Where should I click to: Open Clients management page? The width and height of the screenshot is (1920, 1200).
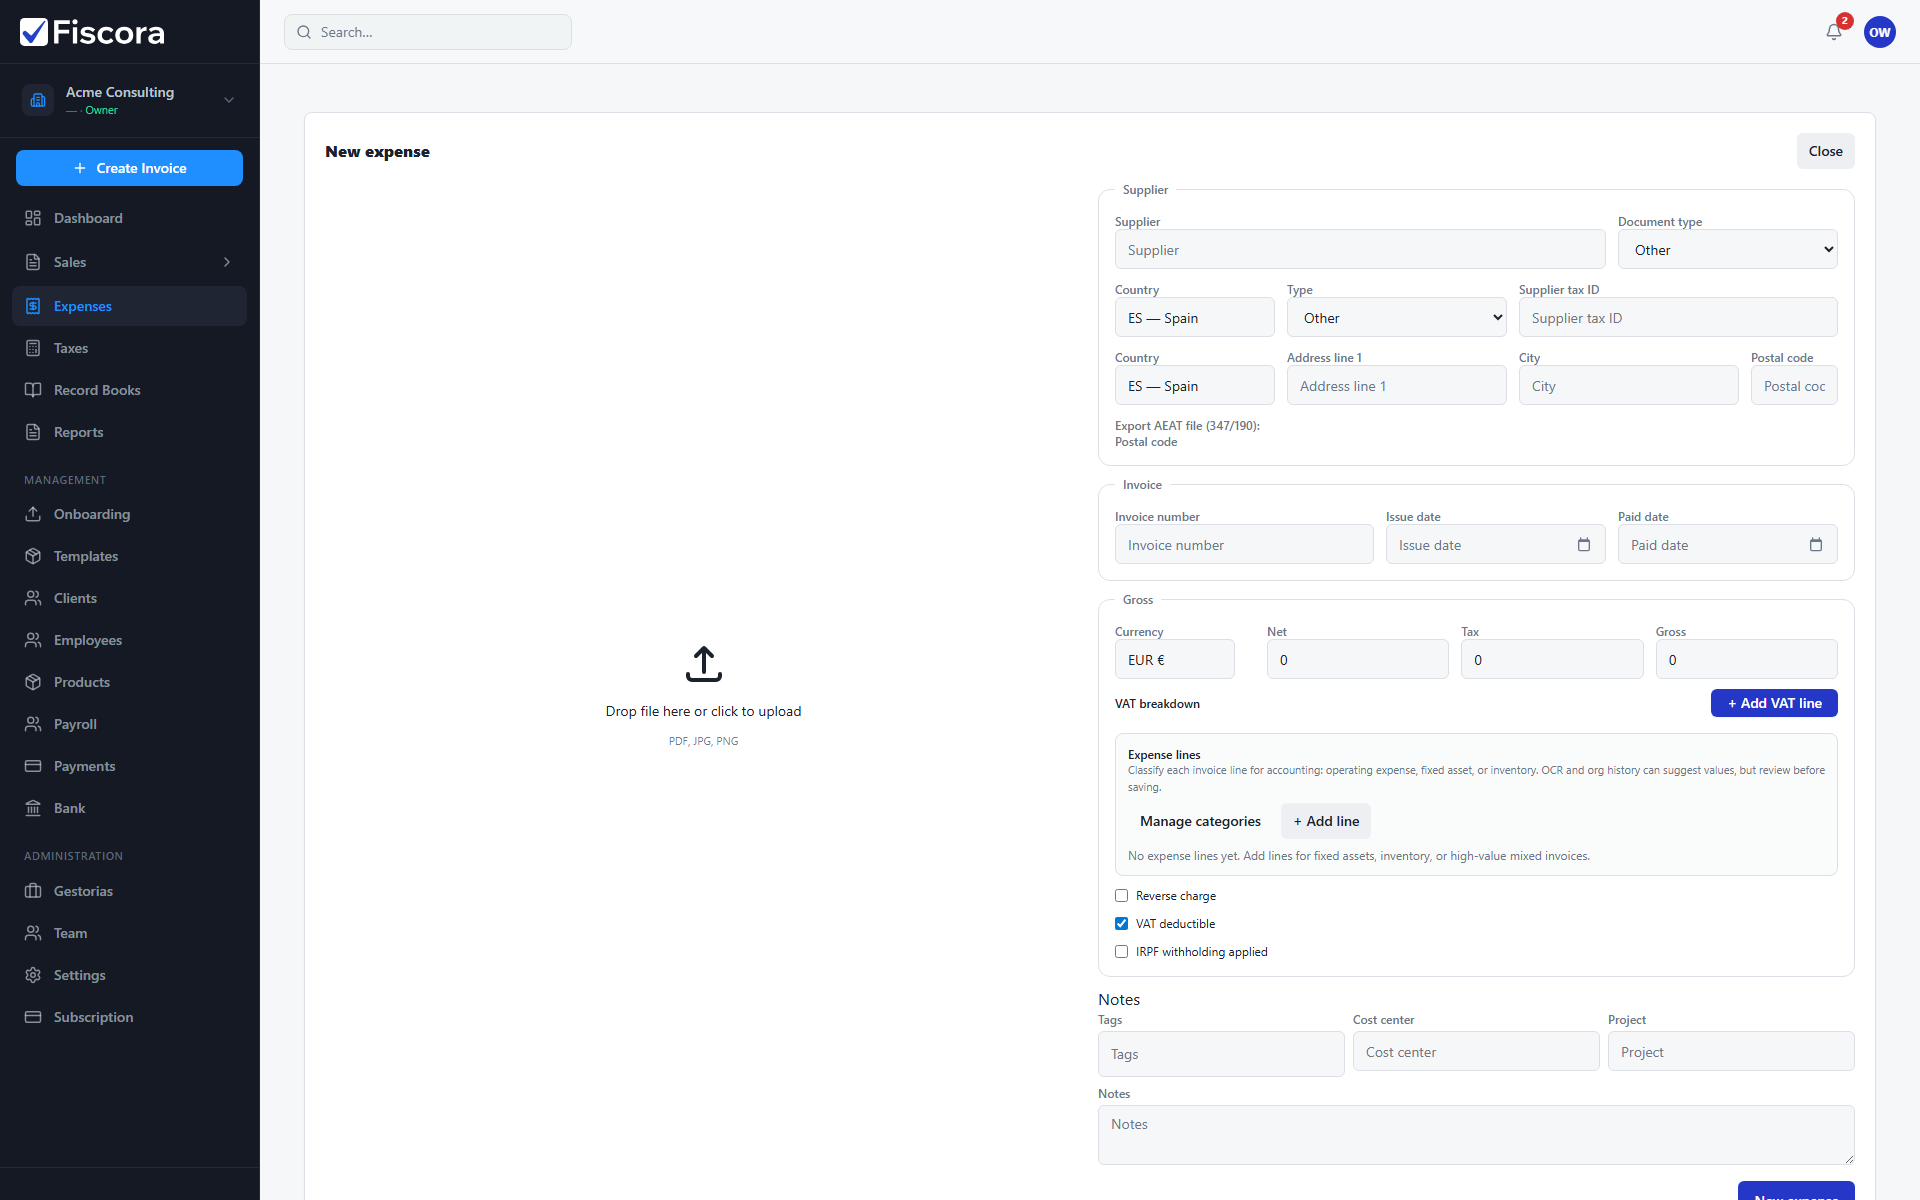point(129,598)
